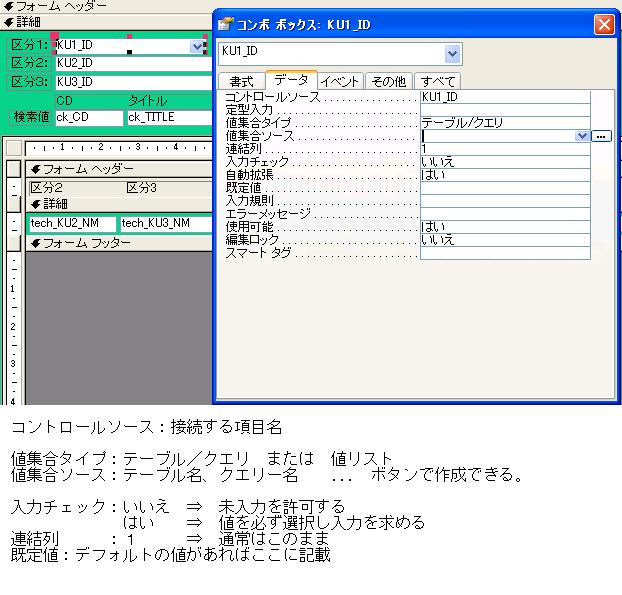This screenshot has width=622, height=595.
Task: Click the 入力チェック value field
Action: pos(504,161)
